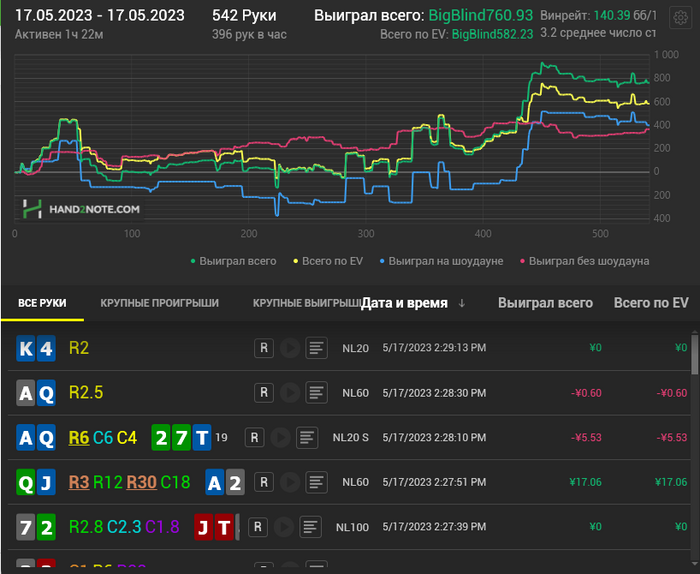Toggle the 'Всего по EV' legend series
This screenshot has width=700, height=574.
point(328,261)
